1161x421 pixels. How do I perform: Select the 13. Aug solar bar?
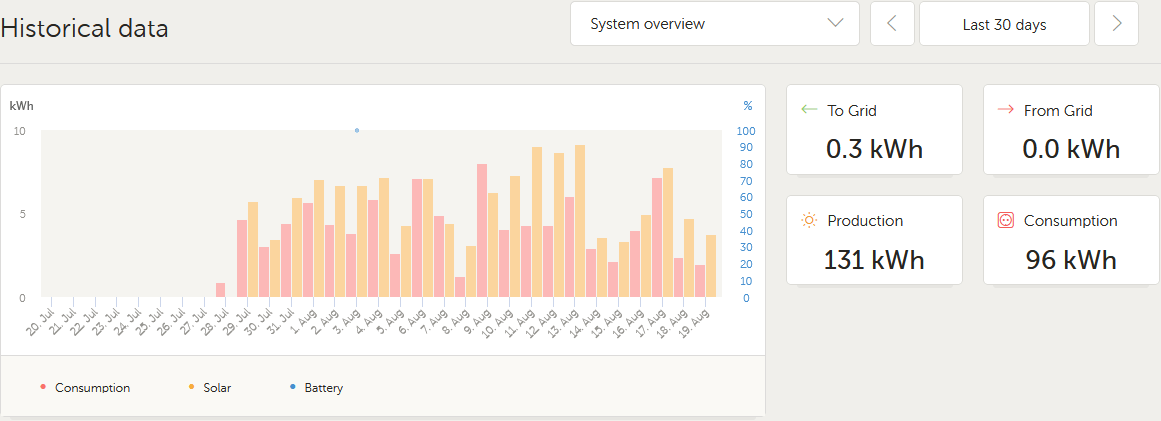coord(580,221)
